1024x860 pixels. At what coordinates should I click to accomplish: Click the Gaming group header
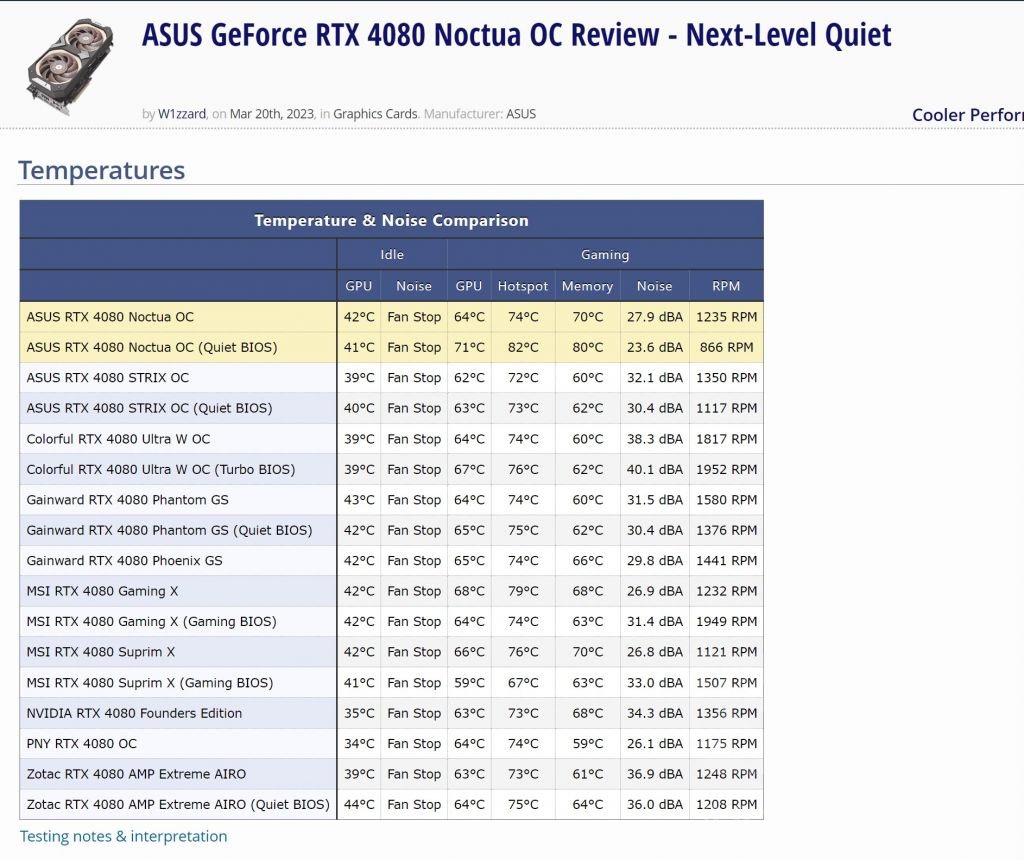[605, 254]
